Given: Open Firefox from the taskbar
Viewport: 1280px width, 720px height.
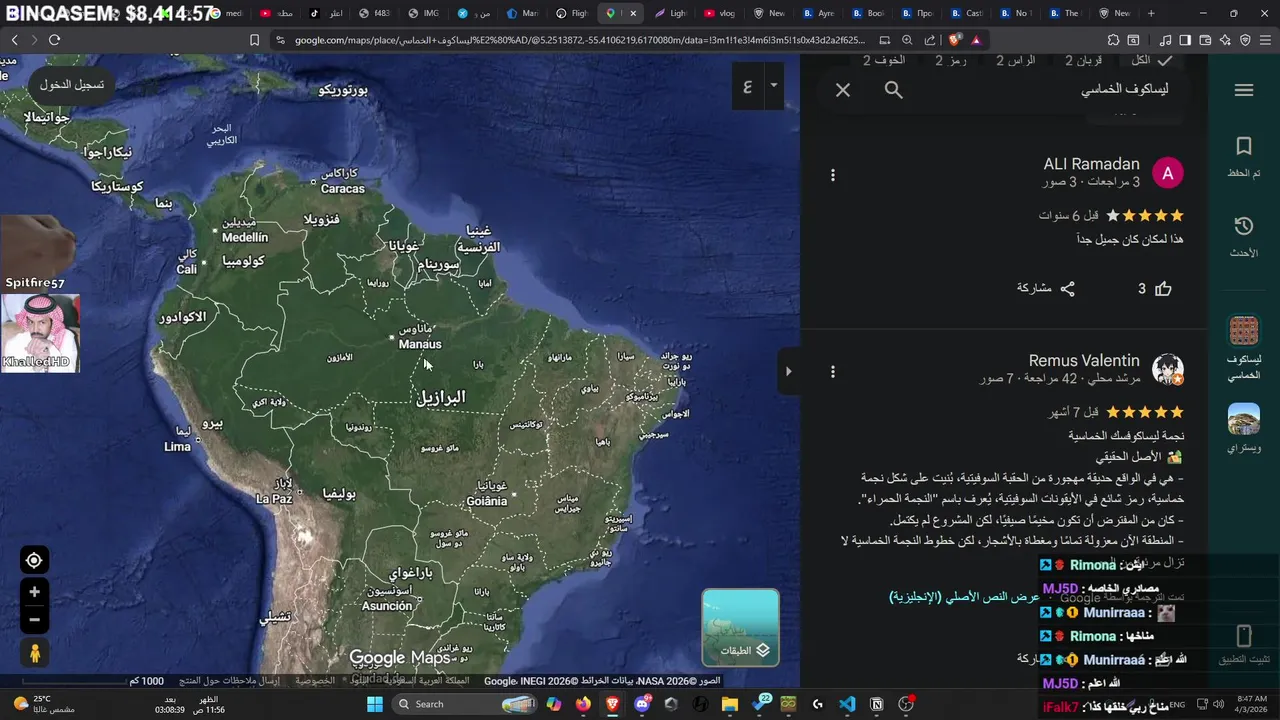Looking at the screenshot, I should pos(583,704).
